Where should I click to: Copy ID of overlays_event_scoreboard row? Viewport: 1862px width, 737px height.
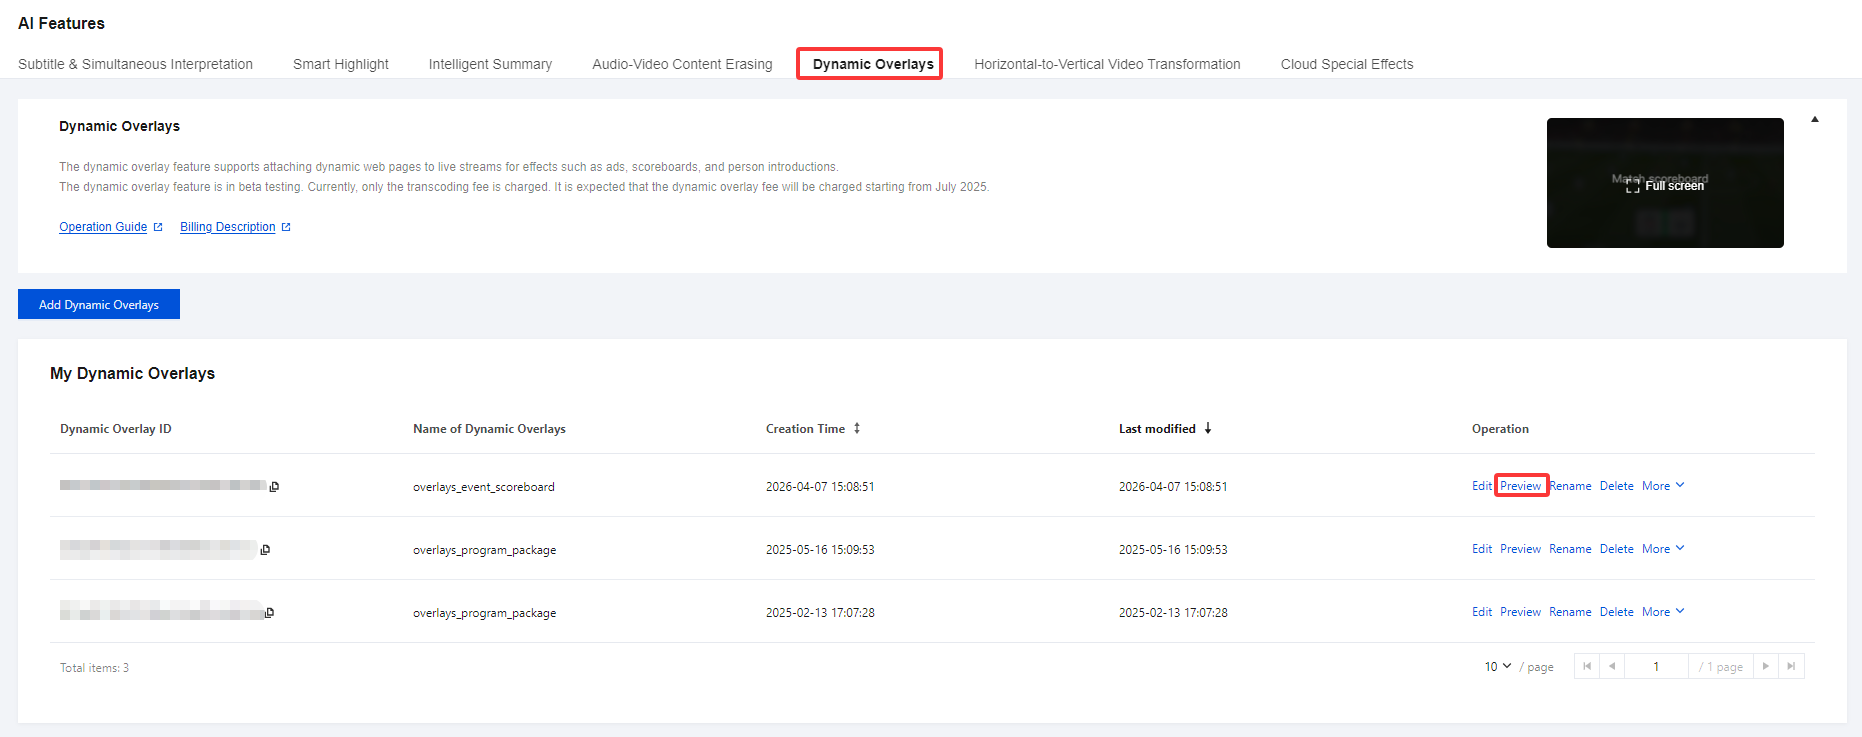274,487
